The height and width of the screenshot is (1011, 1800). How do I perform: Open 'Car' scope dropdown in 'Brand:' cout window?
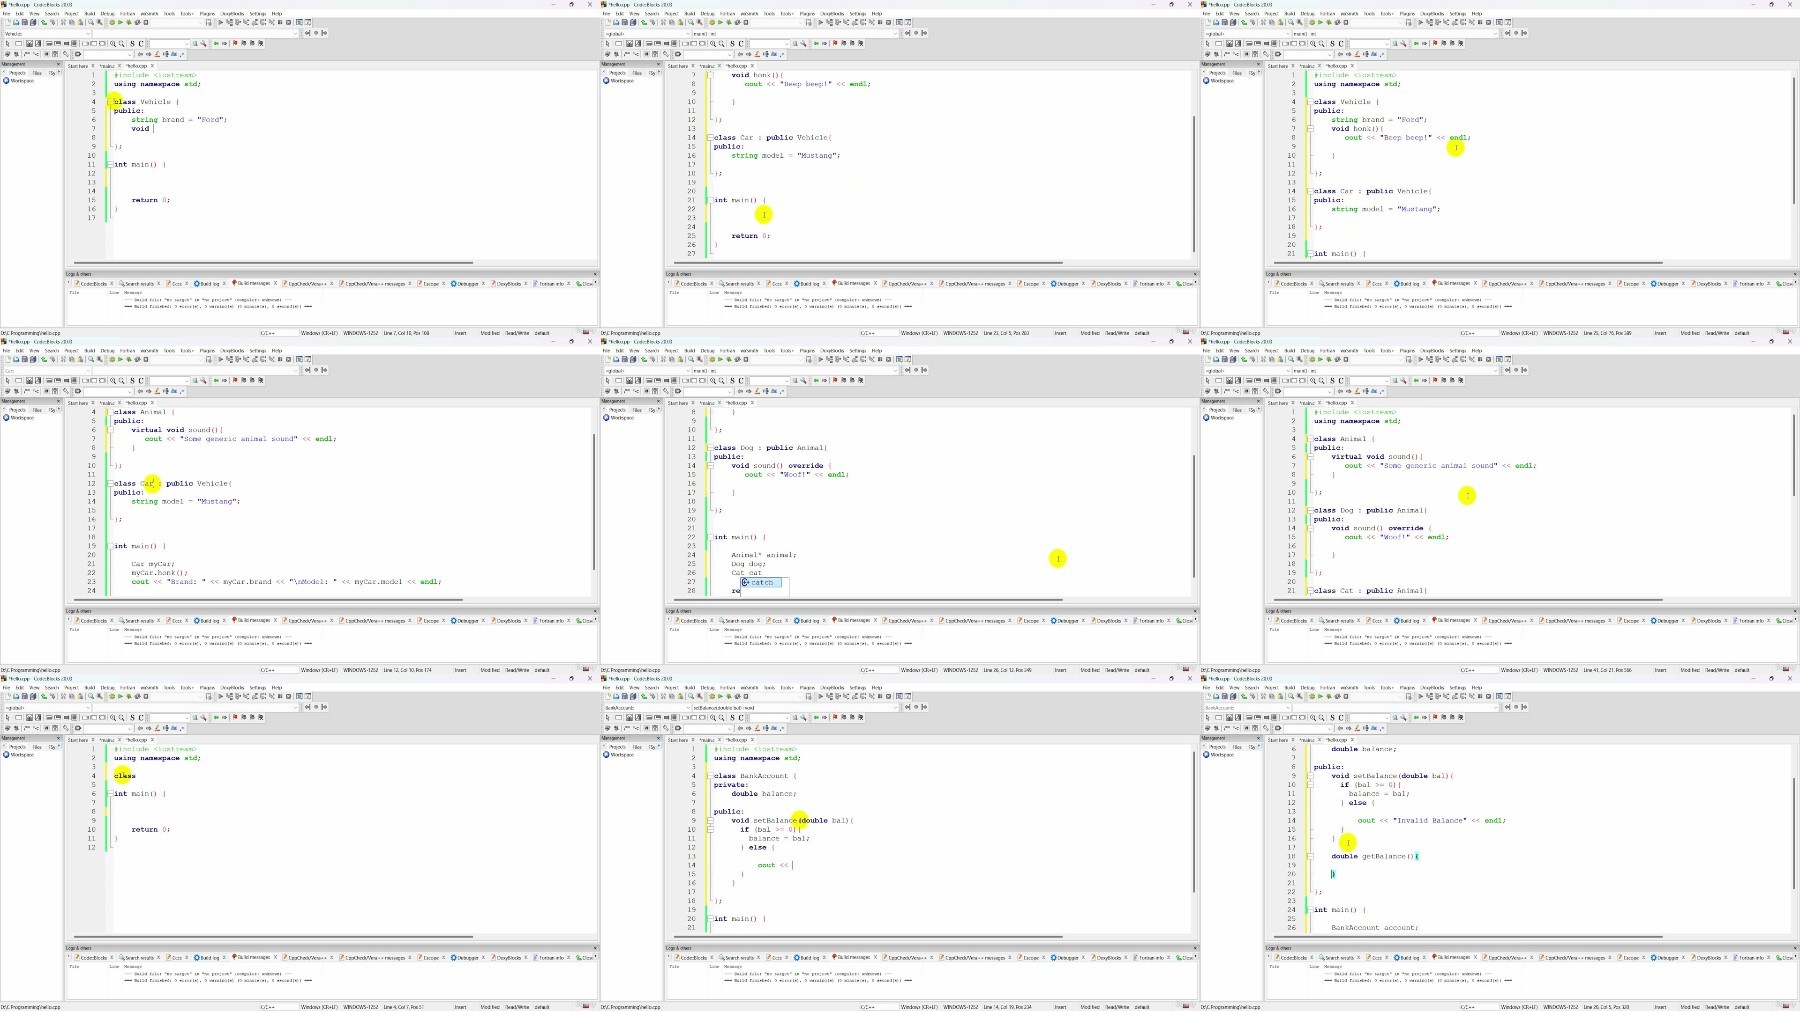[48, 370]
